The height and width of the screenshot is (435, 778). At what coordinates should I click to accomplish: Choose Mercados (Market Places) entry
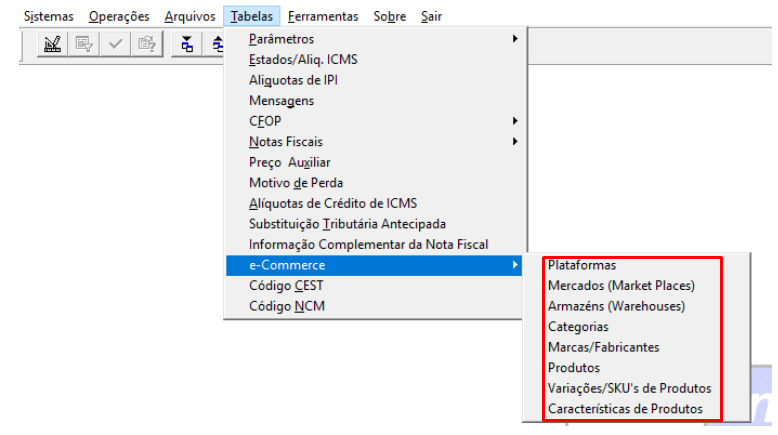pos(620,286)
